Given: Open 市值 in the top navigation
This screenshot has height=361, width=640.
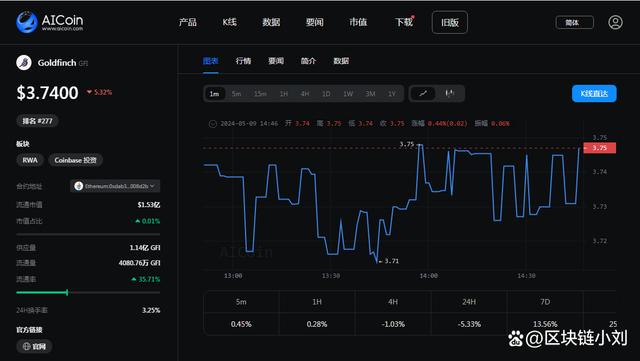Looking at the screenshot, I should (358, 22).
